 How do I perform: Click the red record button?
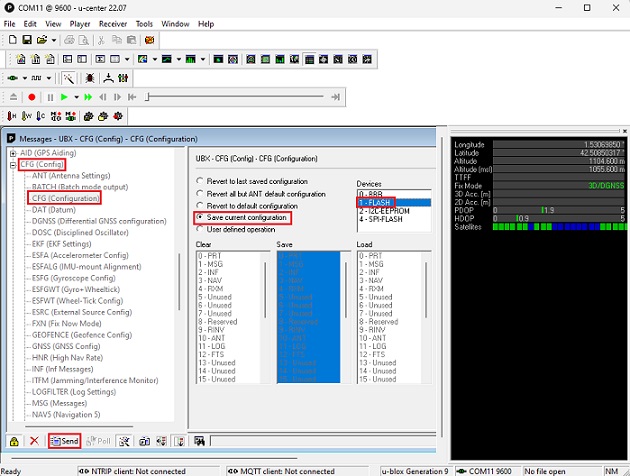(32, 97)
